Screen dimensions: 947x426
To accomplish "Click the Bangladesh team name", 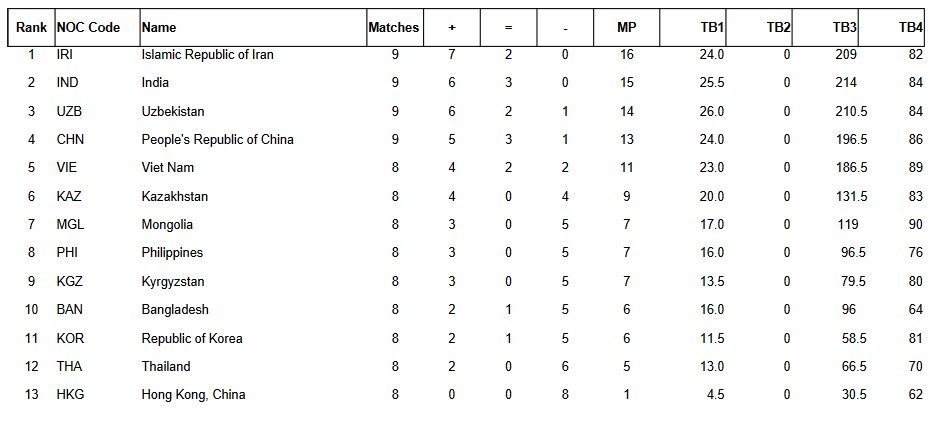I will 175,310.
